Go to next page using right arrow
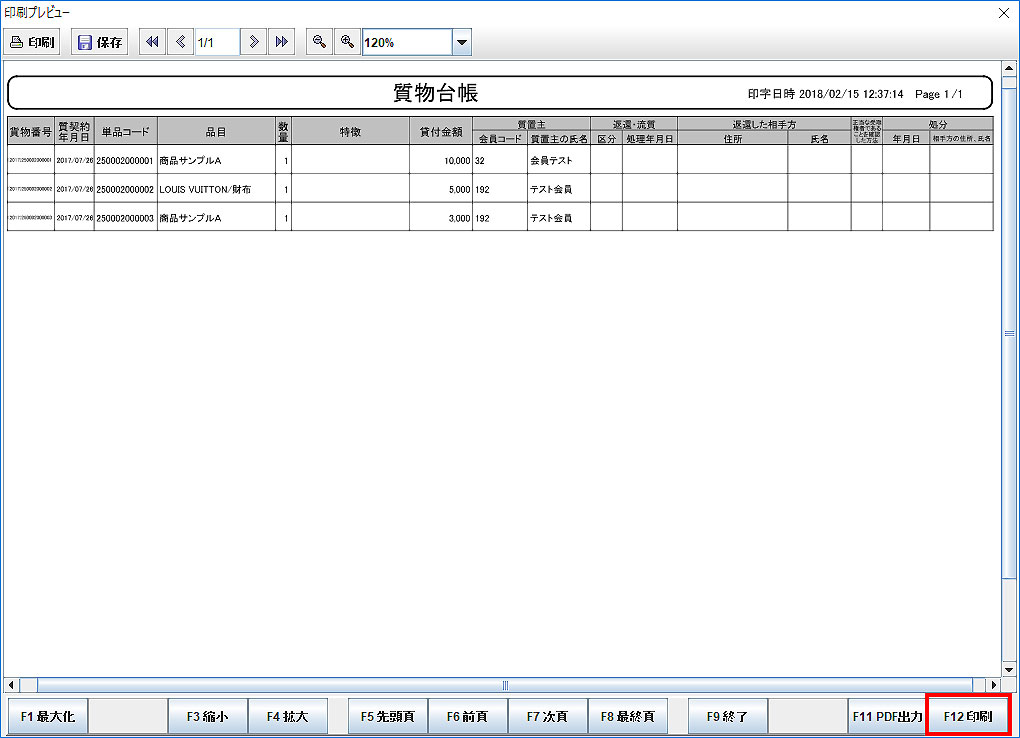 254,42
